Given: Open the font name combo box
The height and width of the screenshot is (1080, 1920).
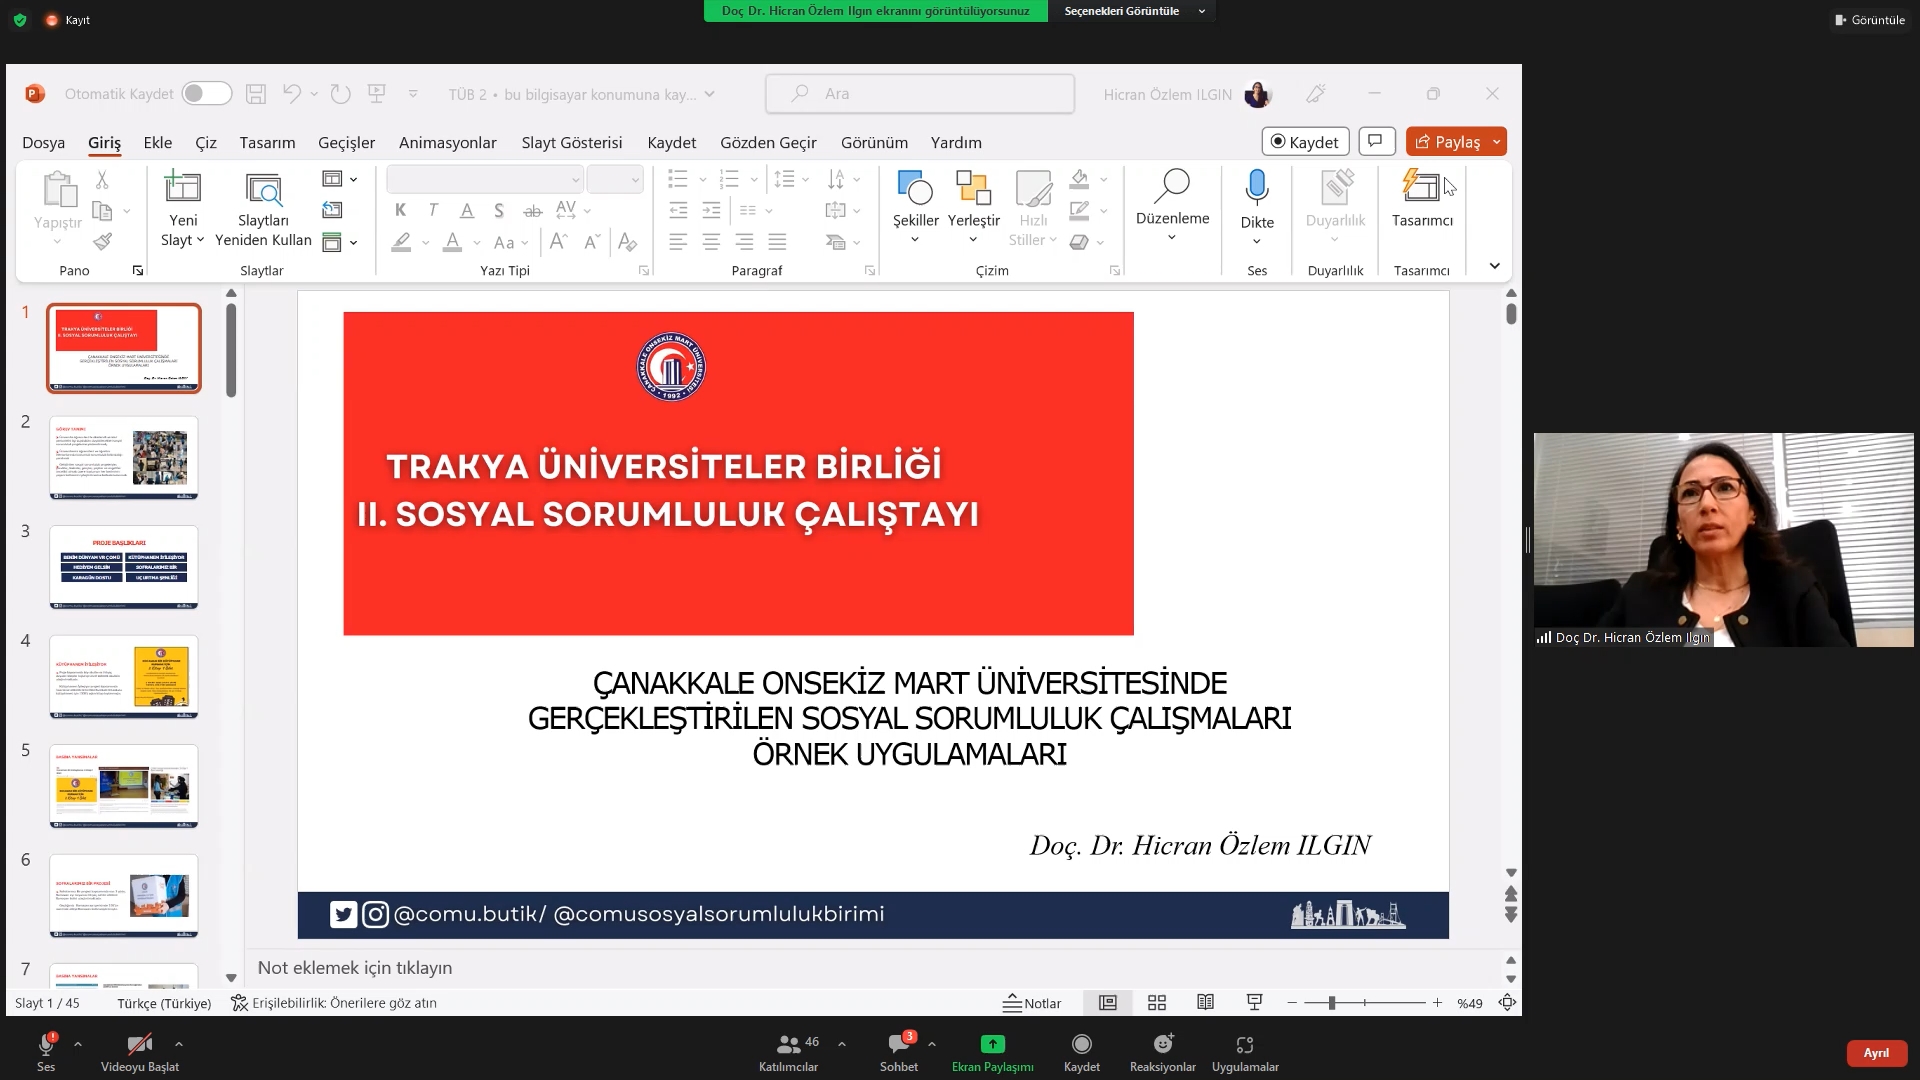Looking at the screenshot, I should click(485, 179).
